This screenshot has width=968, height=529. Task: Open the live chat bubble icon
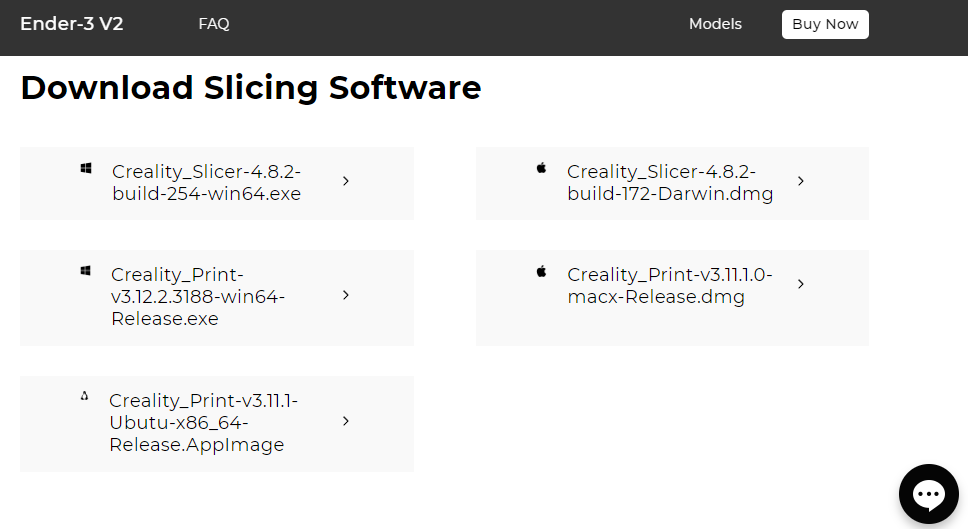coord(928,494)
